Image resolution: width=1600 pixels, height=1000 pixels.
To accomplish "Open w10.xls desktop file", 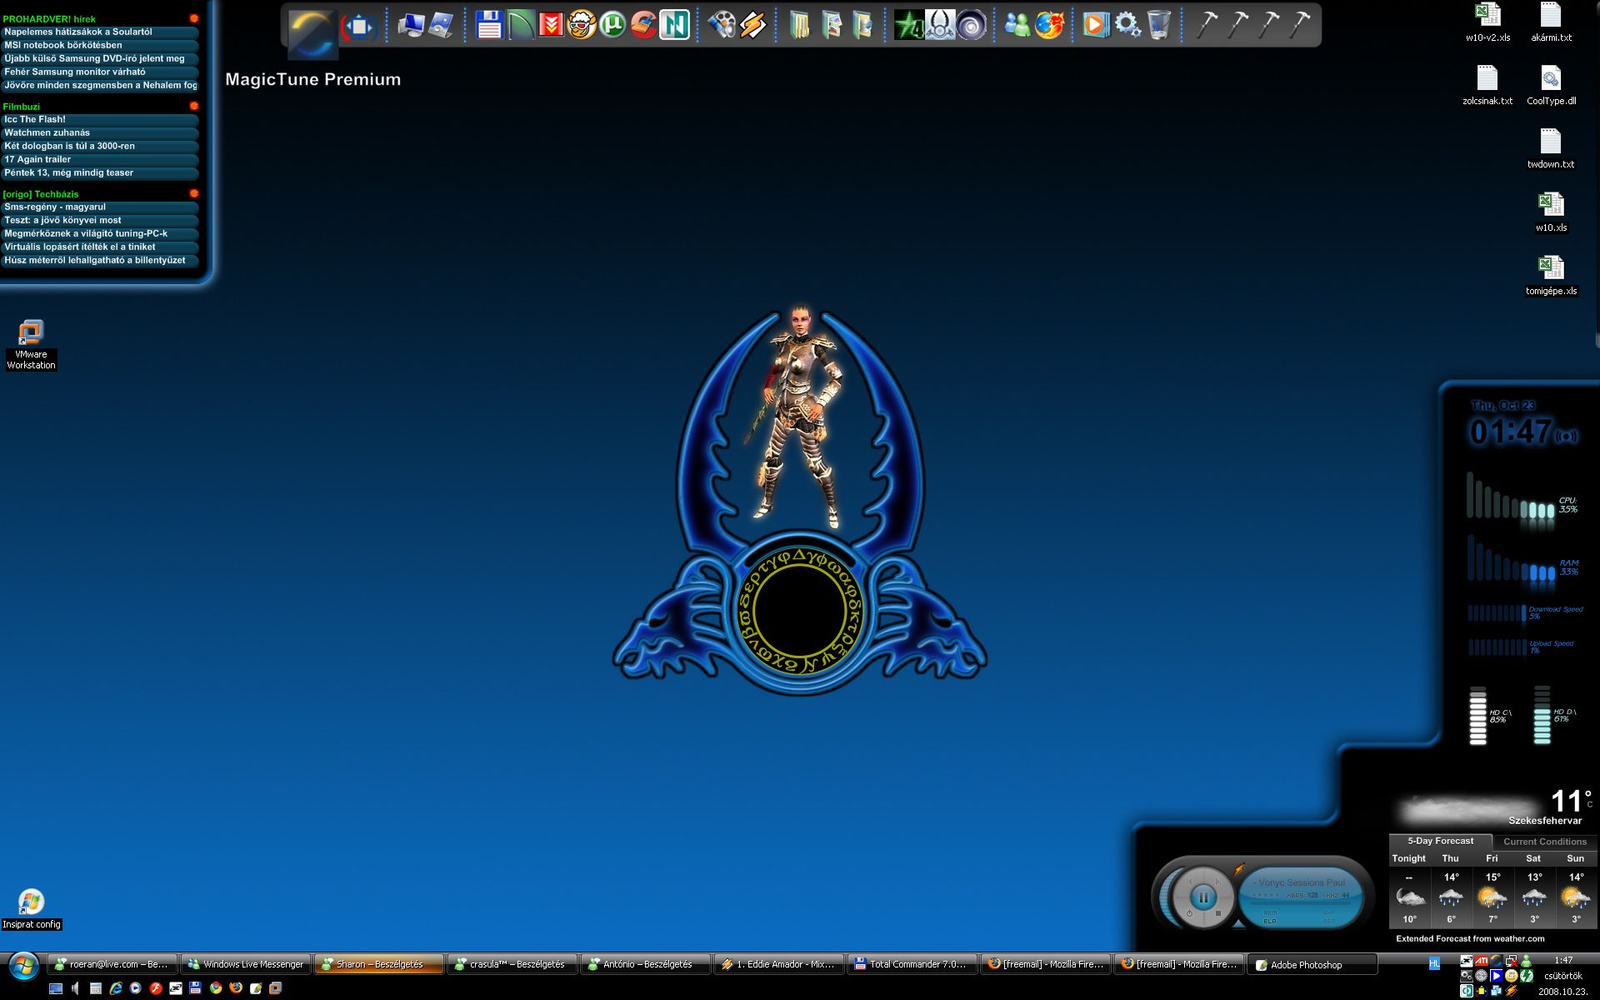I will [x=1551, y=212].
